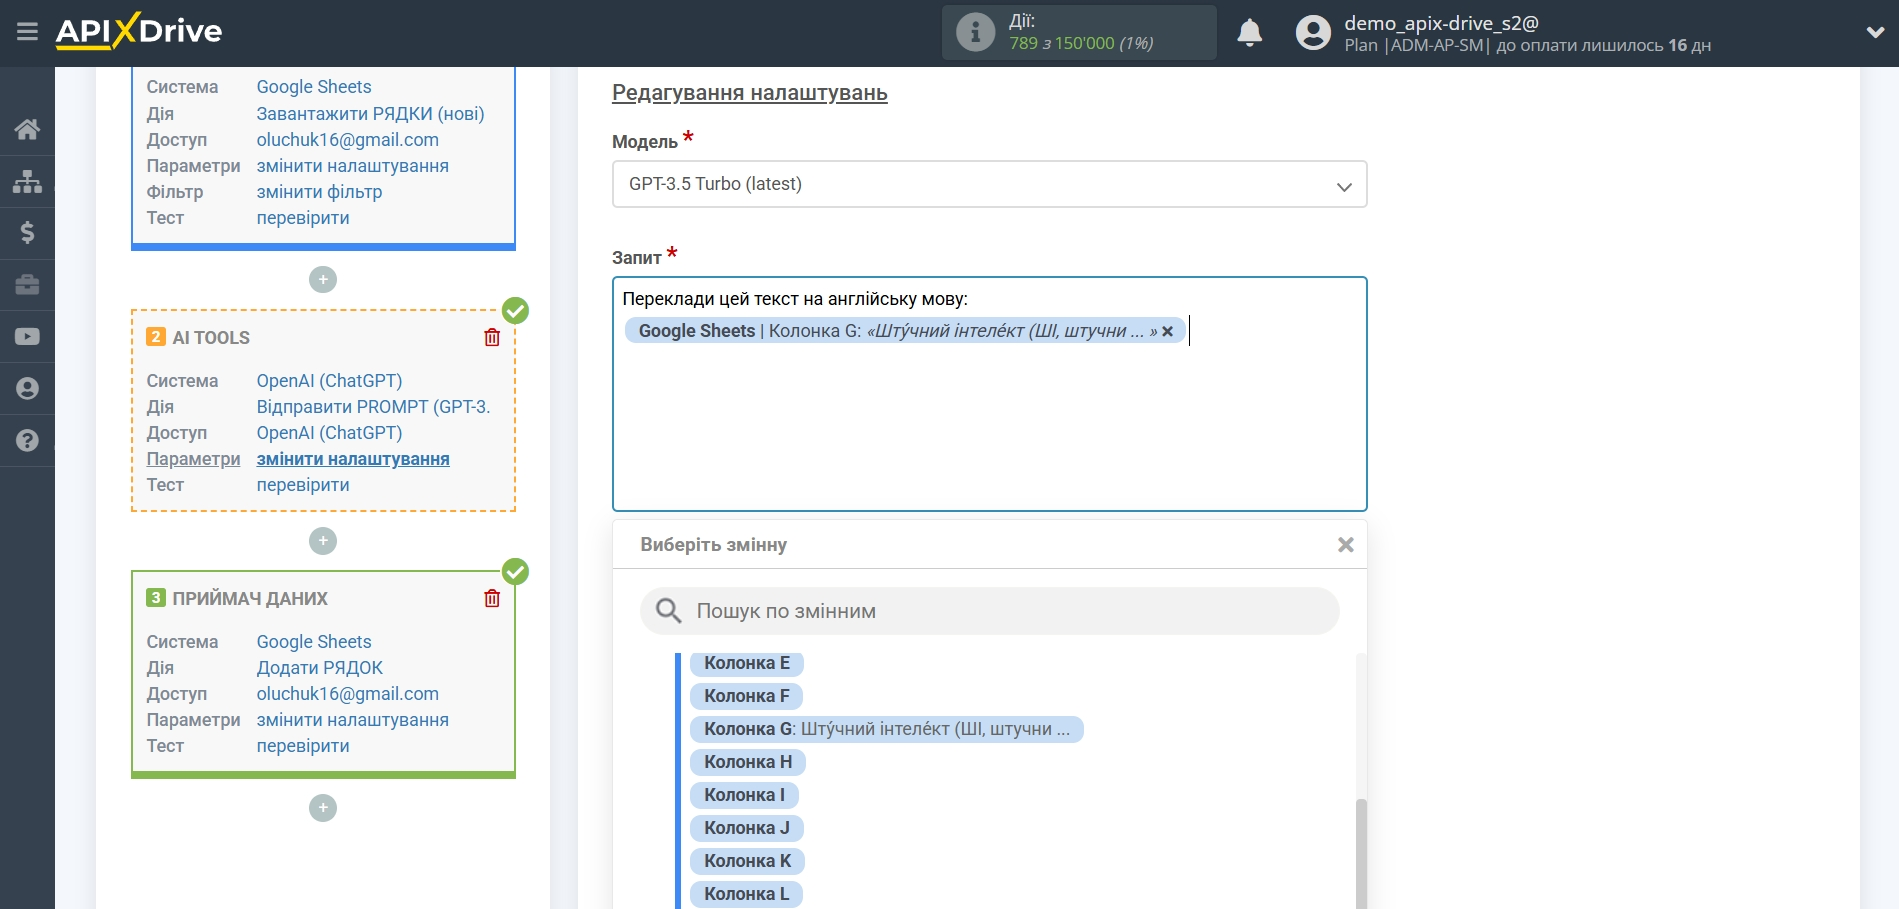Click the search magnifier icon
1899x909 pixels.
tap(668, 611)
